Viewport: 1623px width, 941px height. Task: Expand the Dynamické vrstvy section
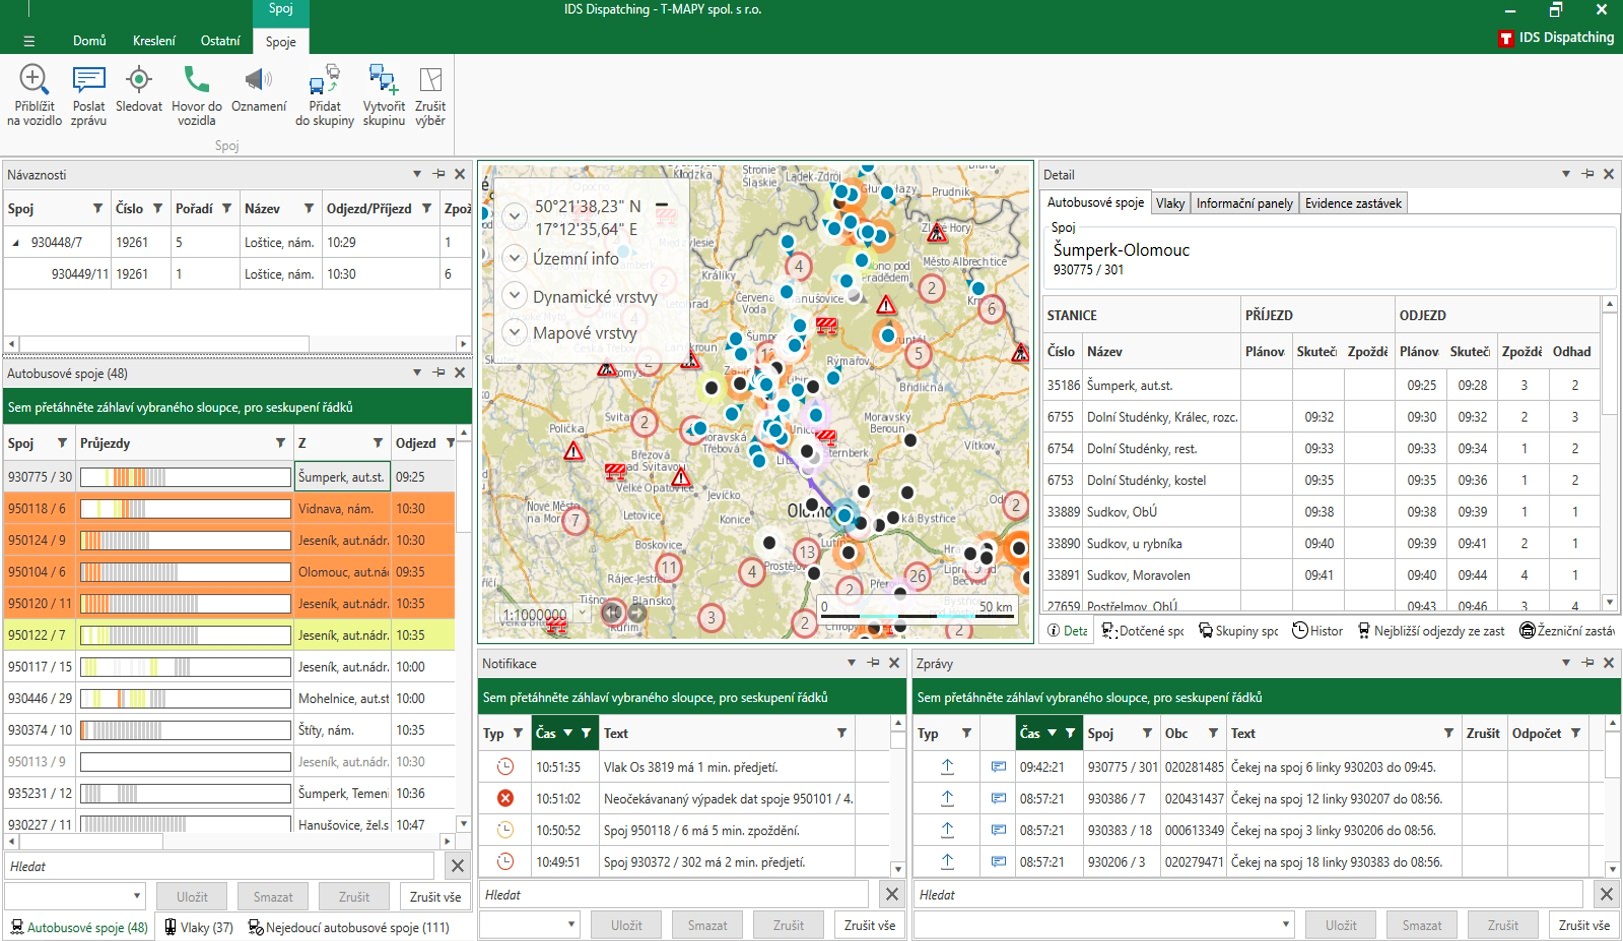tap(514, 296)
